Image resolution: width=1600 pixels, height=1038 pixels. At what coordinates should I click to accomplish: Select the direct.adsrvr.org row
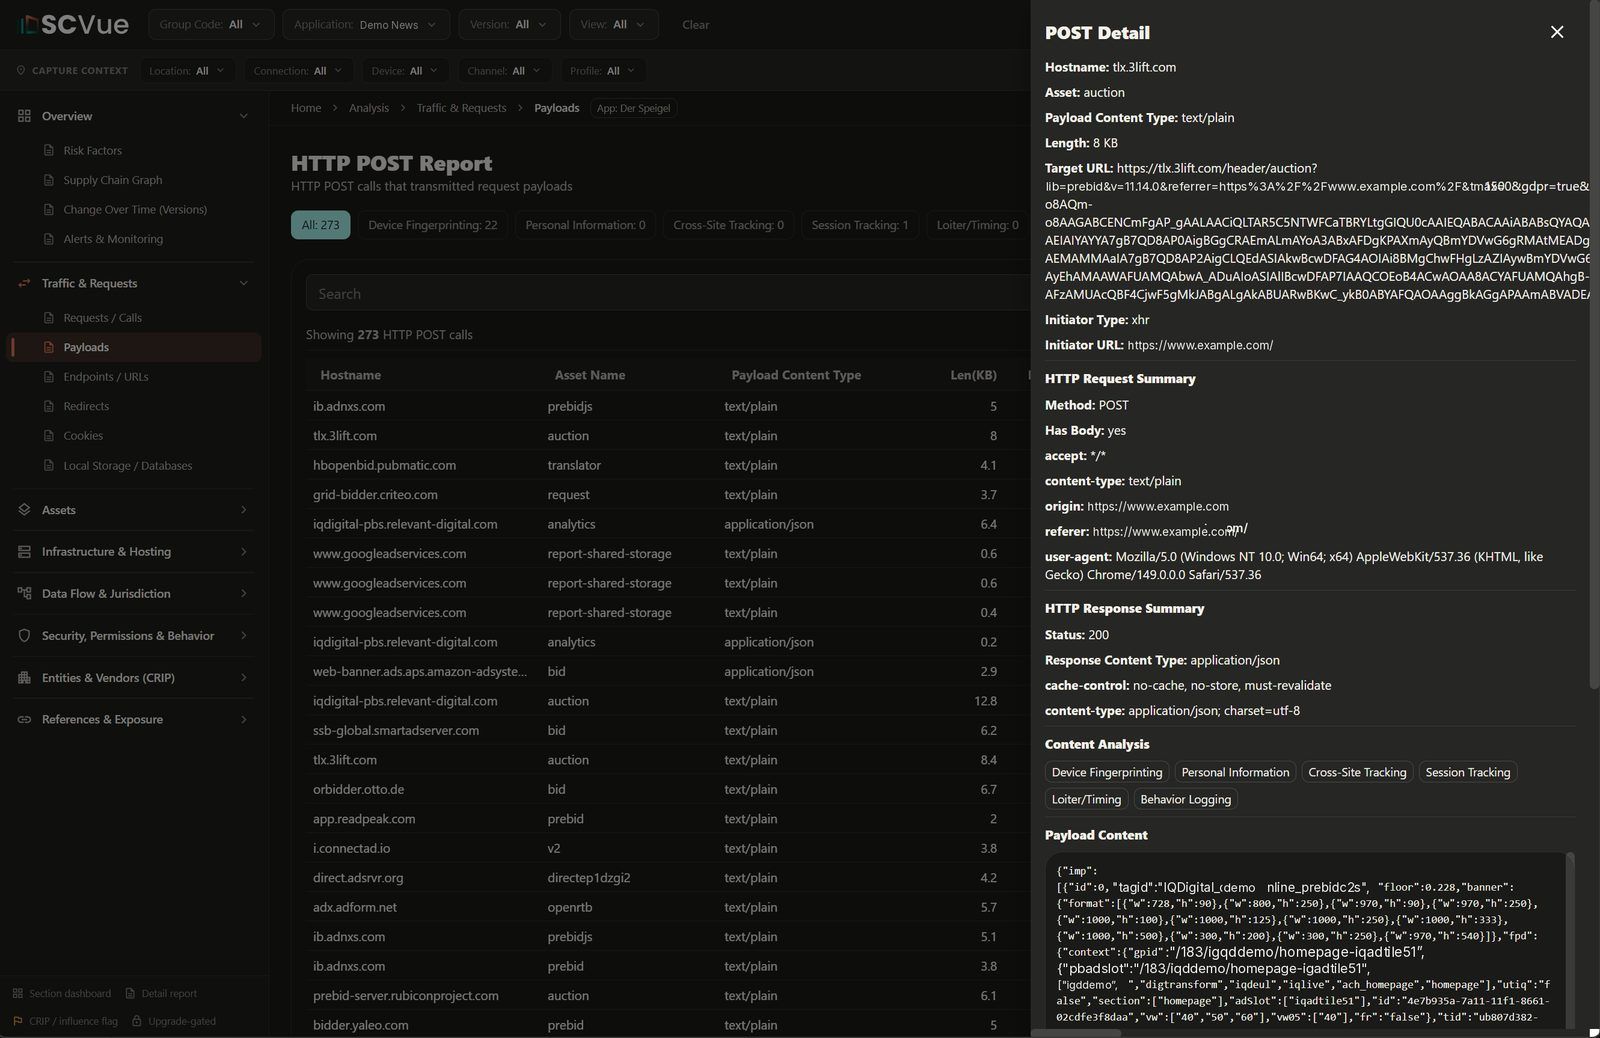[x=668, y=878]
